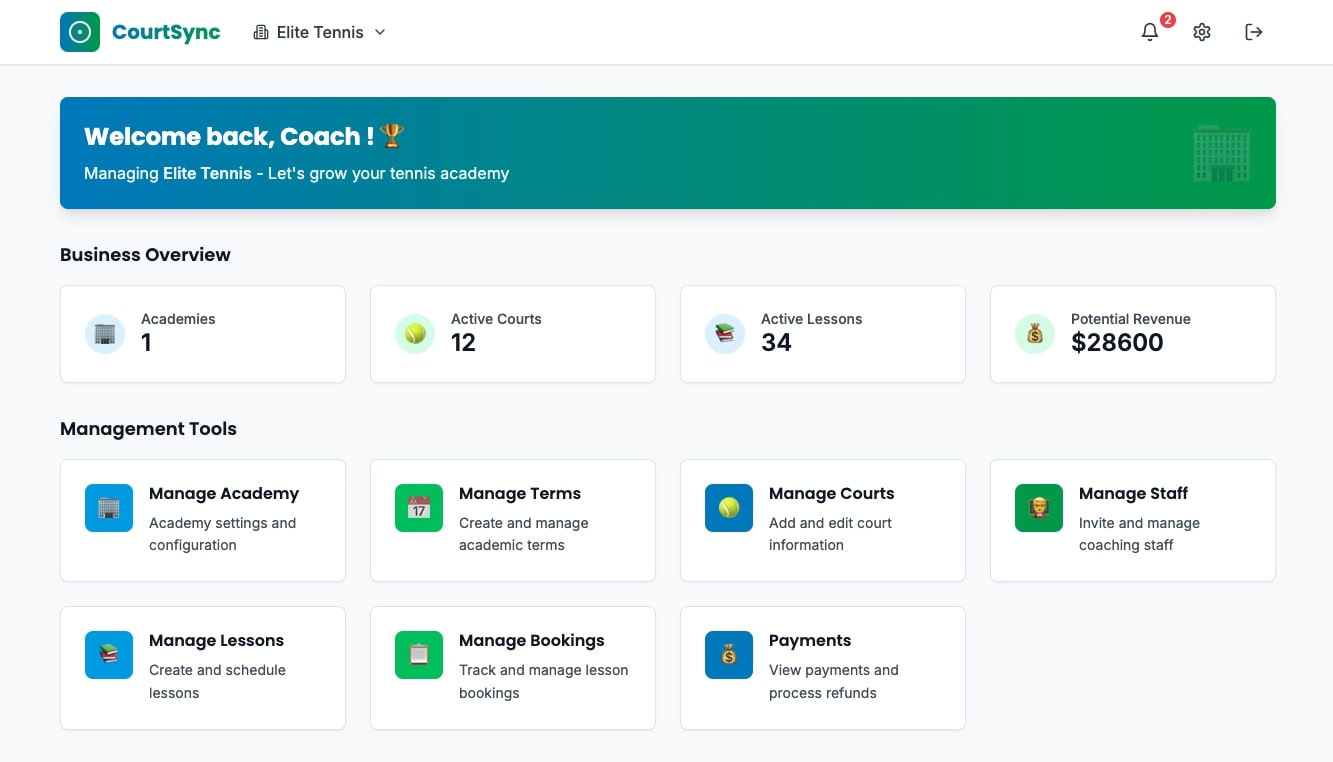Click the Manage Courts tennis ball icon

pyautogui.click(x=729, y=508)
